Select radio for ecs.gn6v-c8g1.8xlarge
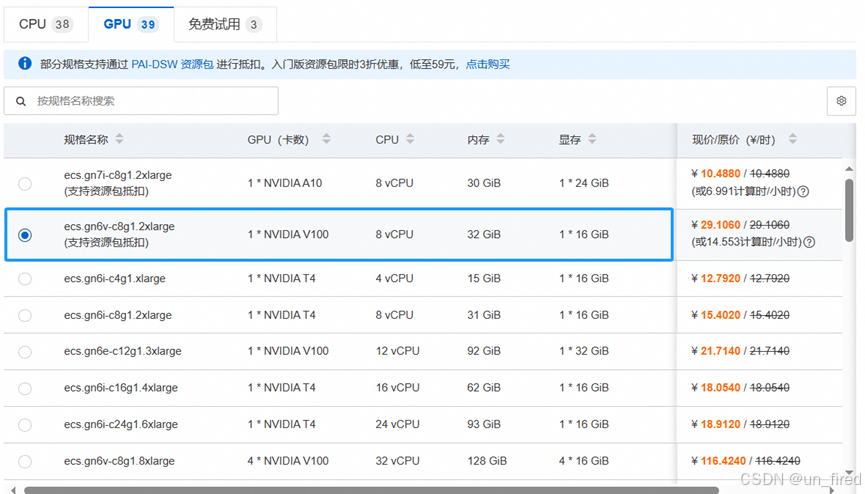 click(x=25, y=461)
